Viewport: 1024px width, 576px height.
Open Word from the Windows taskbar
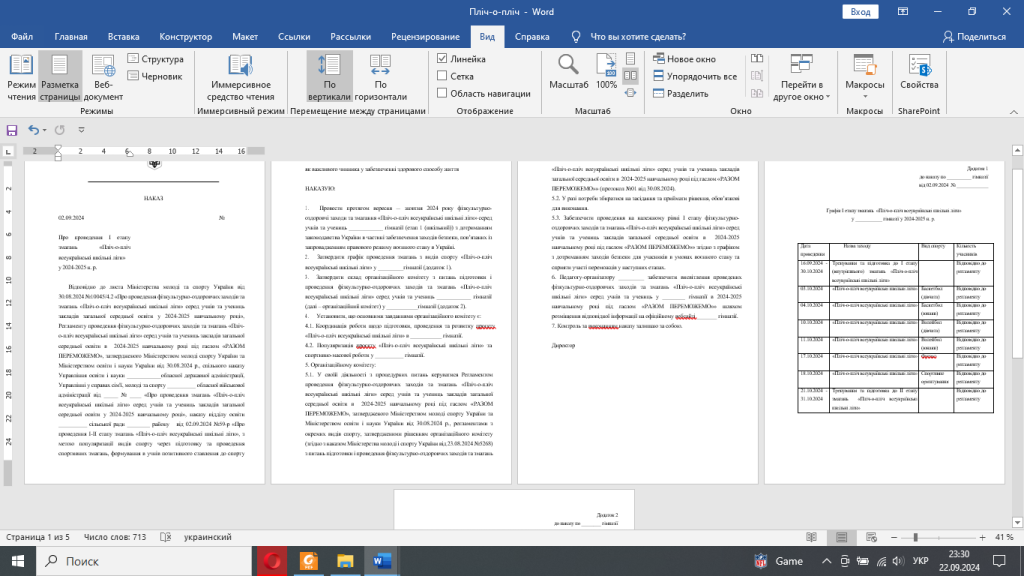click(384, 560)
